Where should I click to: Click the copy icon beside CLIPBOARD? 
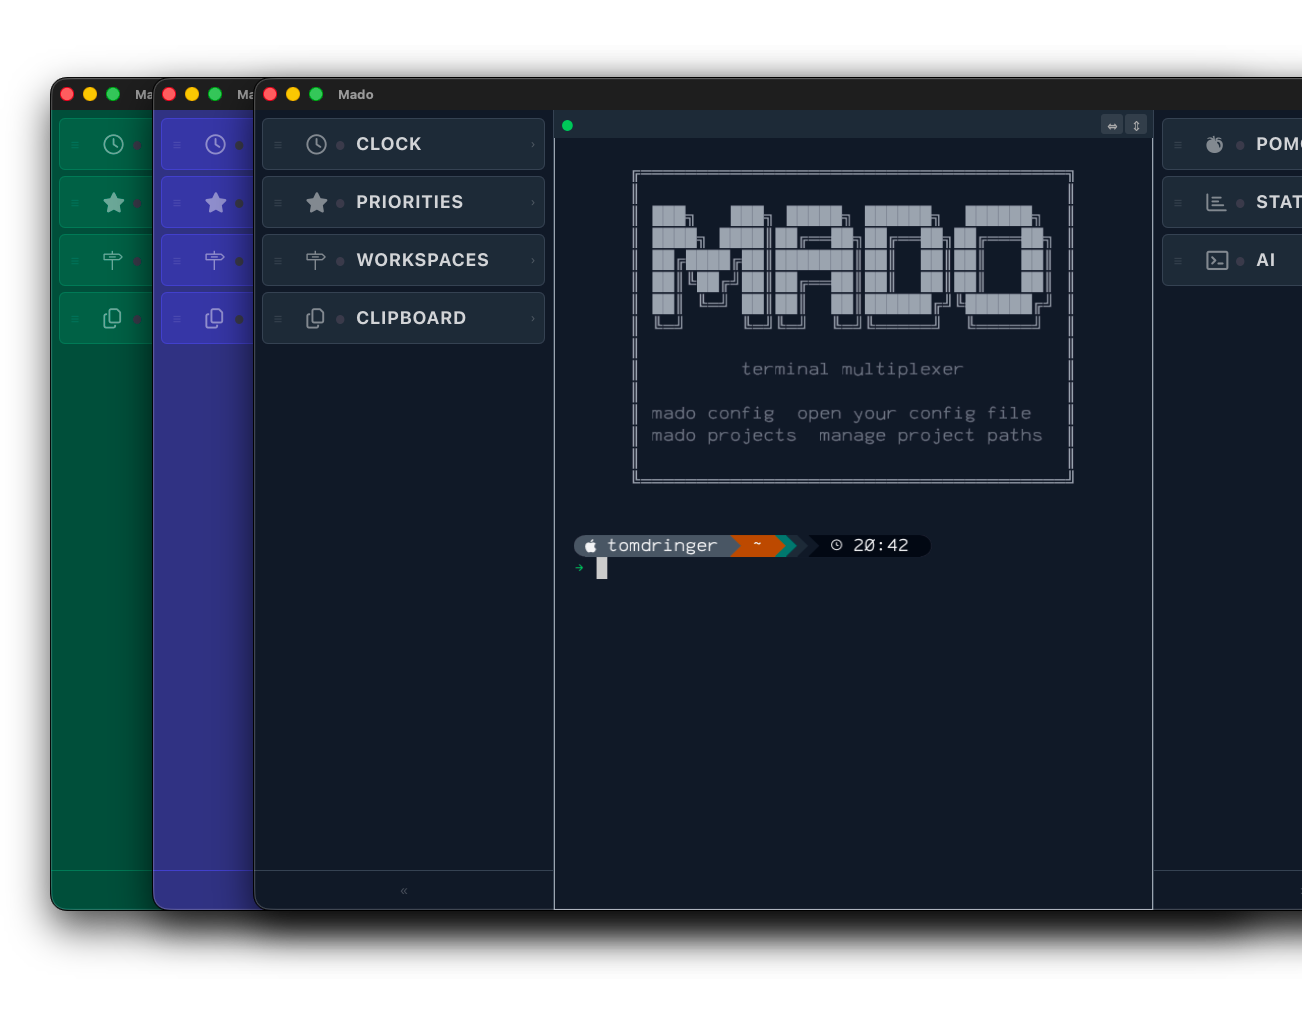316,318
